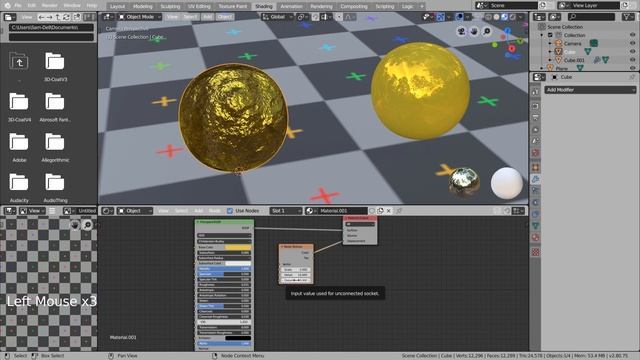Open the Blender logo menu
640x360 pixels.
click(x=7, y=6)
